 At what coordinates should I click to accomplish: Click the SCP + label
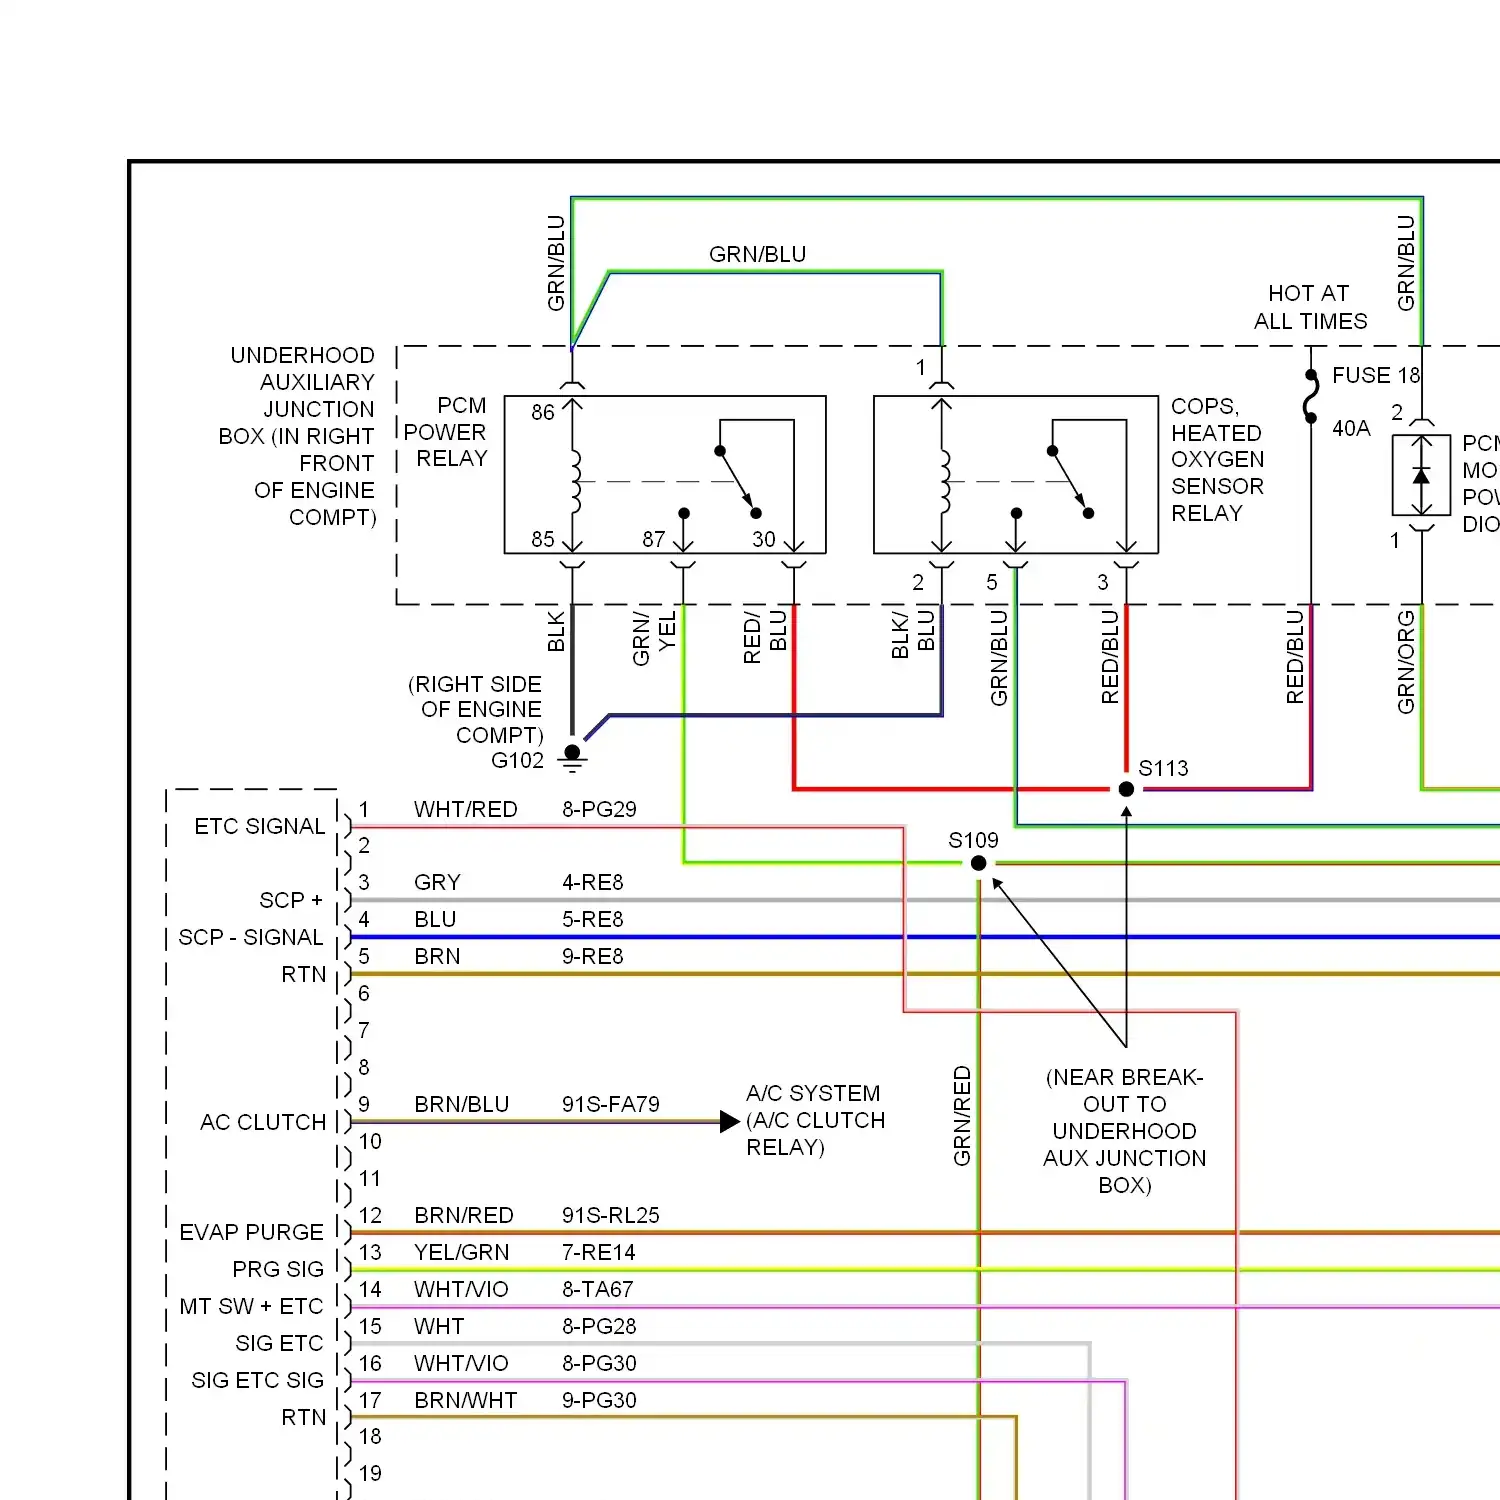coord(291,900)
